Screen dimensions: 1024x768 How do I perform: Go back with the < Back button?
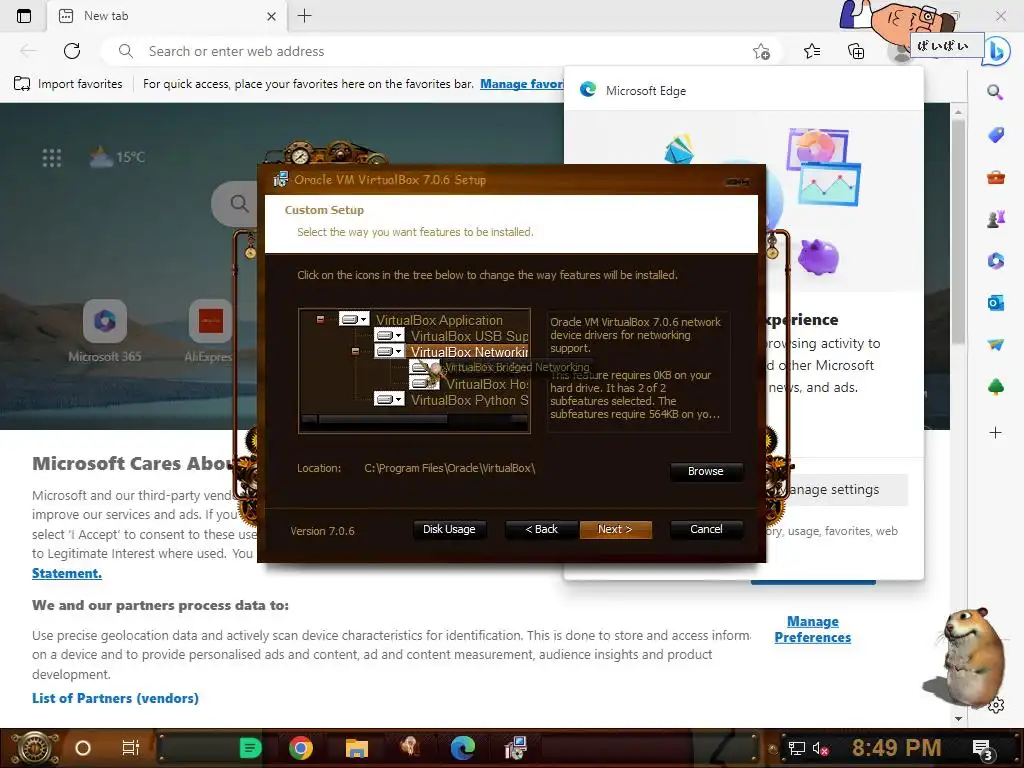(541, 530)
